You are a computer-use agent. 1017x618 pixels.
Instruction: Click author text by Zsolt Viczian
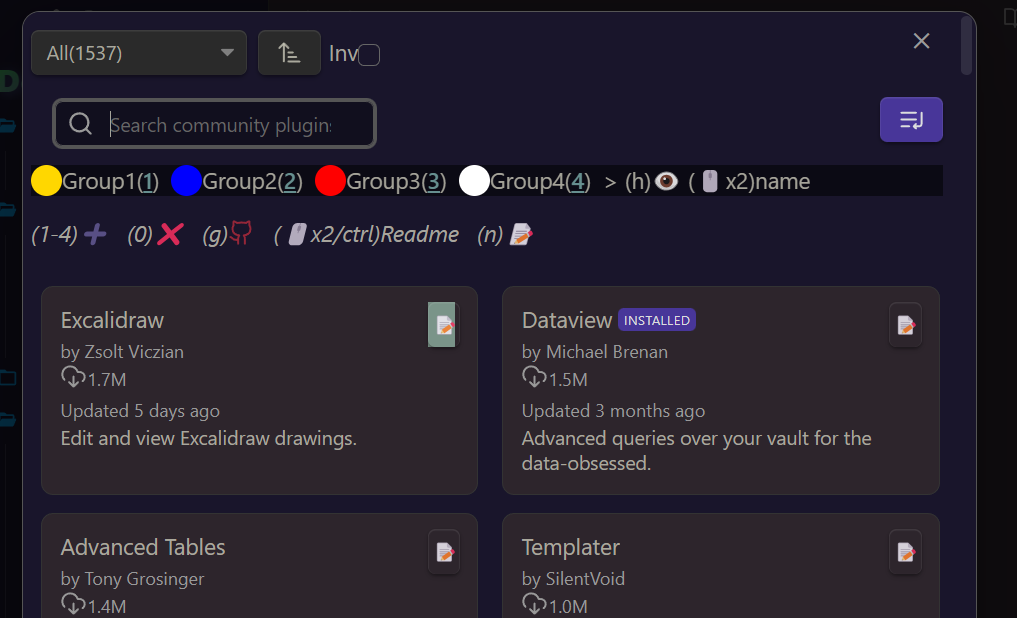(122, 351)
